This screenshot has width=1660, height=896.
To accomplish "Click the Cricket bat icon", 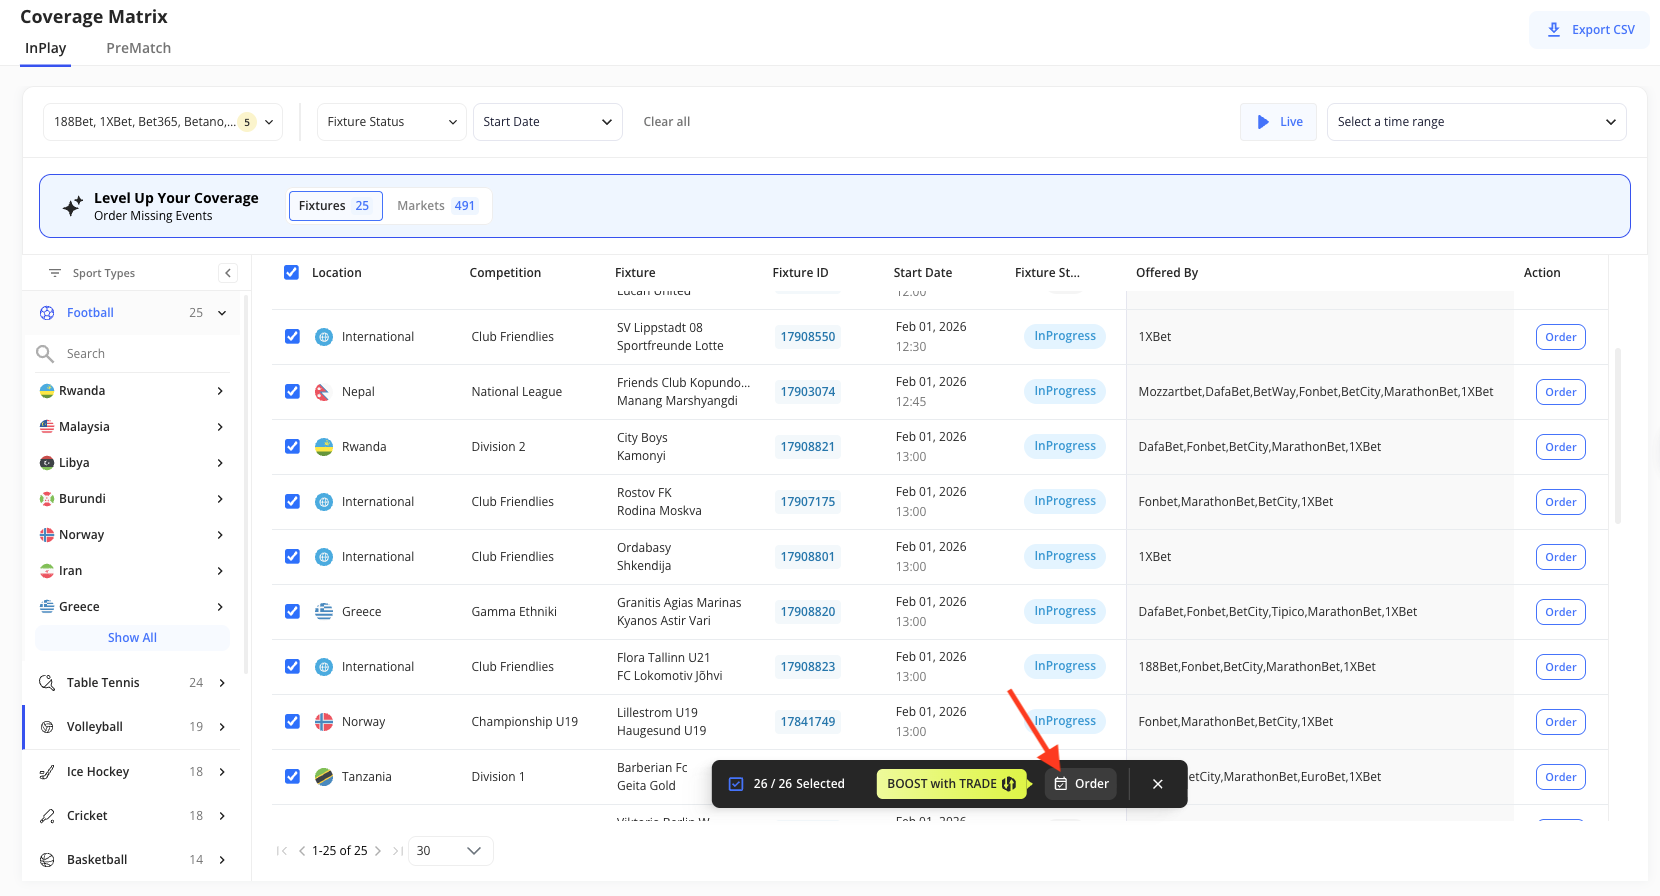I will coord(47,816).
